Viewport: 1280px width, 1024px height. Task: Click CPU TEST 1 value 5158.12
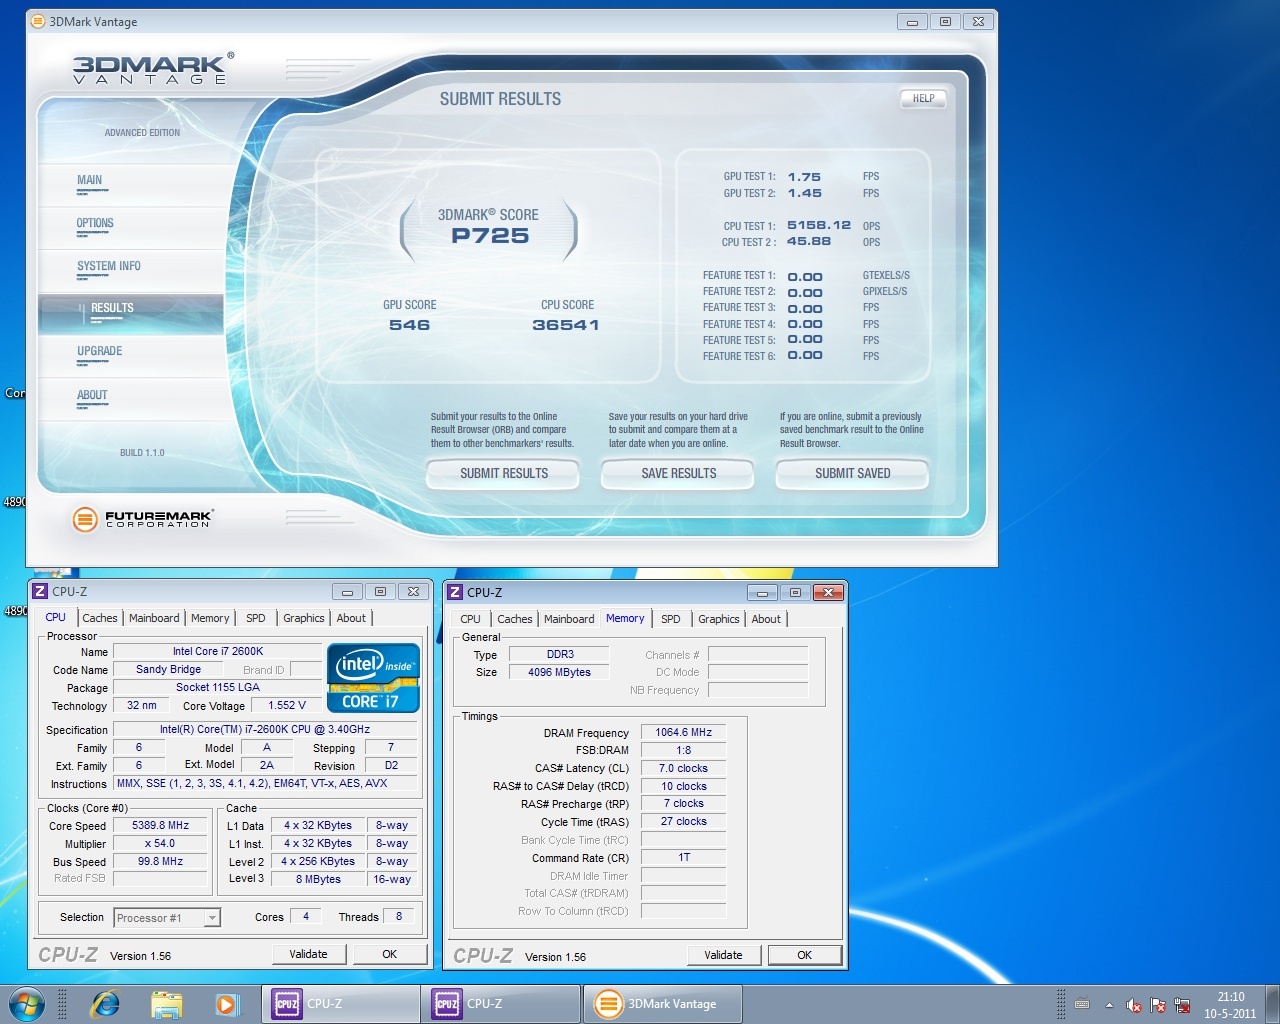click(x=819, y=226)
